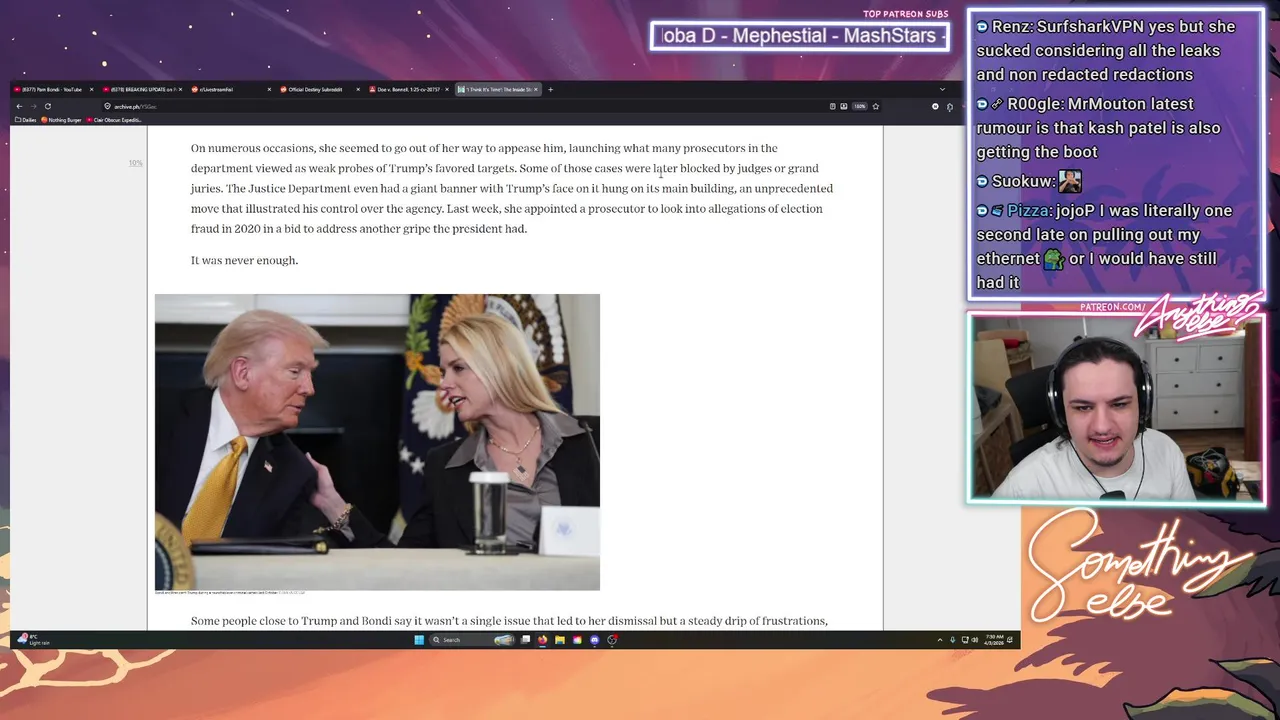
Task: Open the network icon in system tray
Action: pyautogui.click(x=964, y=640)
